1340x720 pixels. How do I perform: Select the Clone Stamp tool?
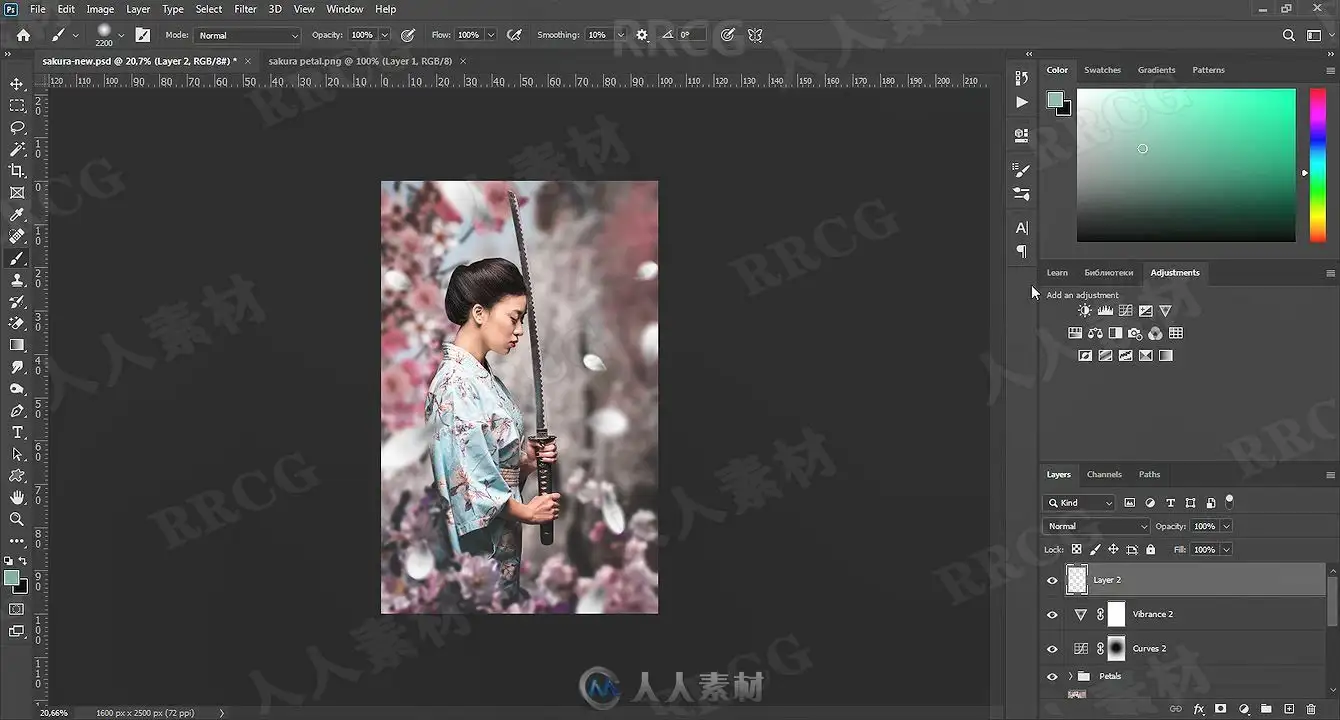(17, 280)
